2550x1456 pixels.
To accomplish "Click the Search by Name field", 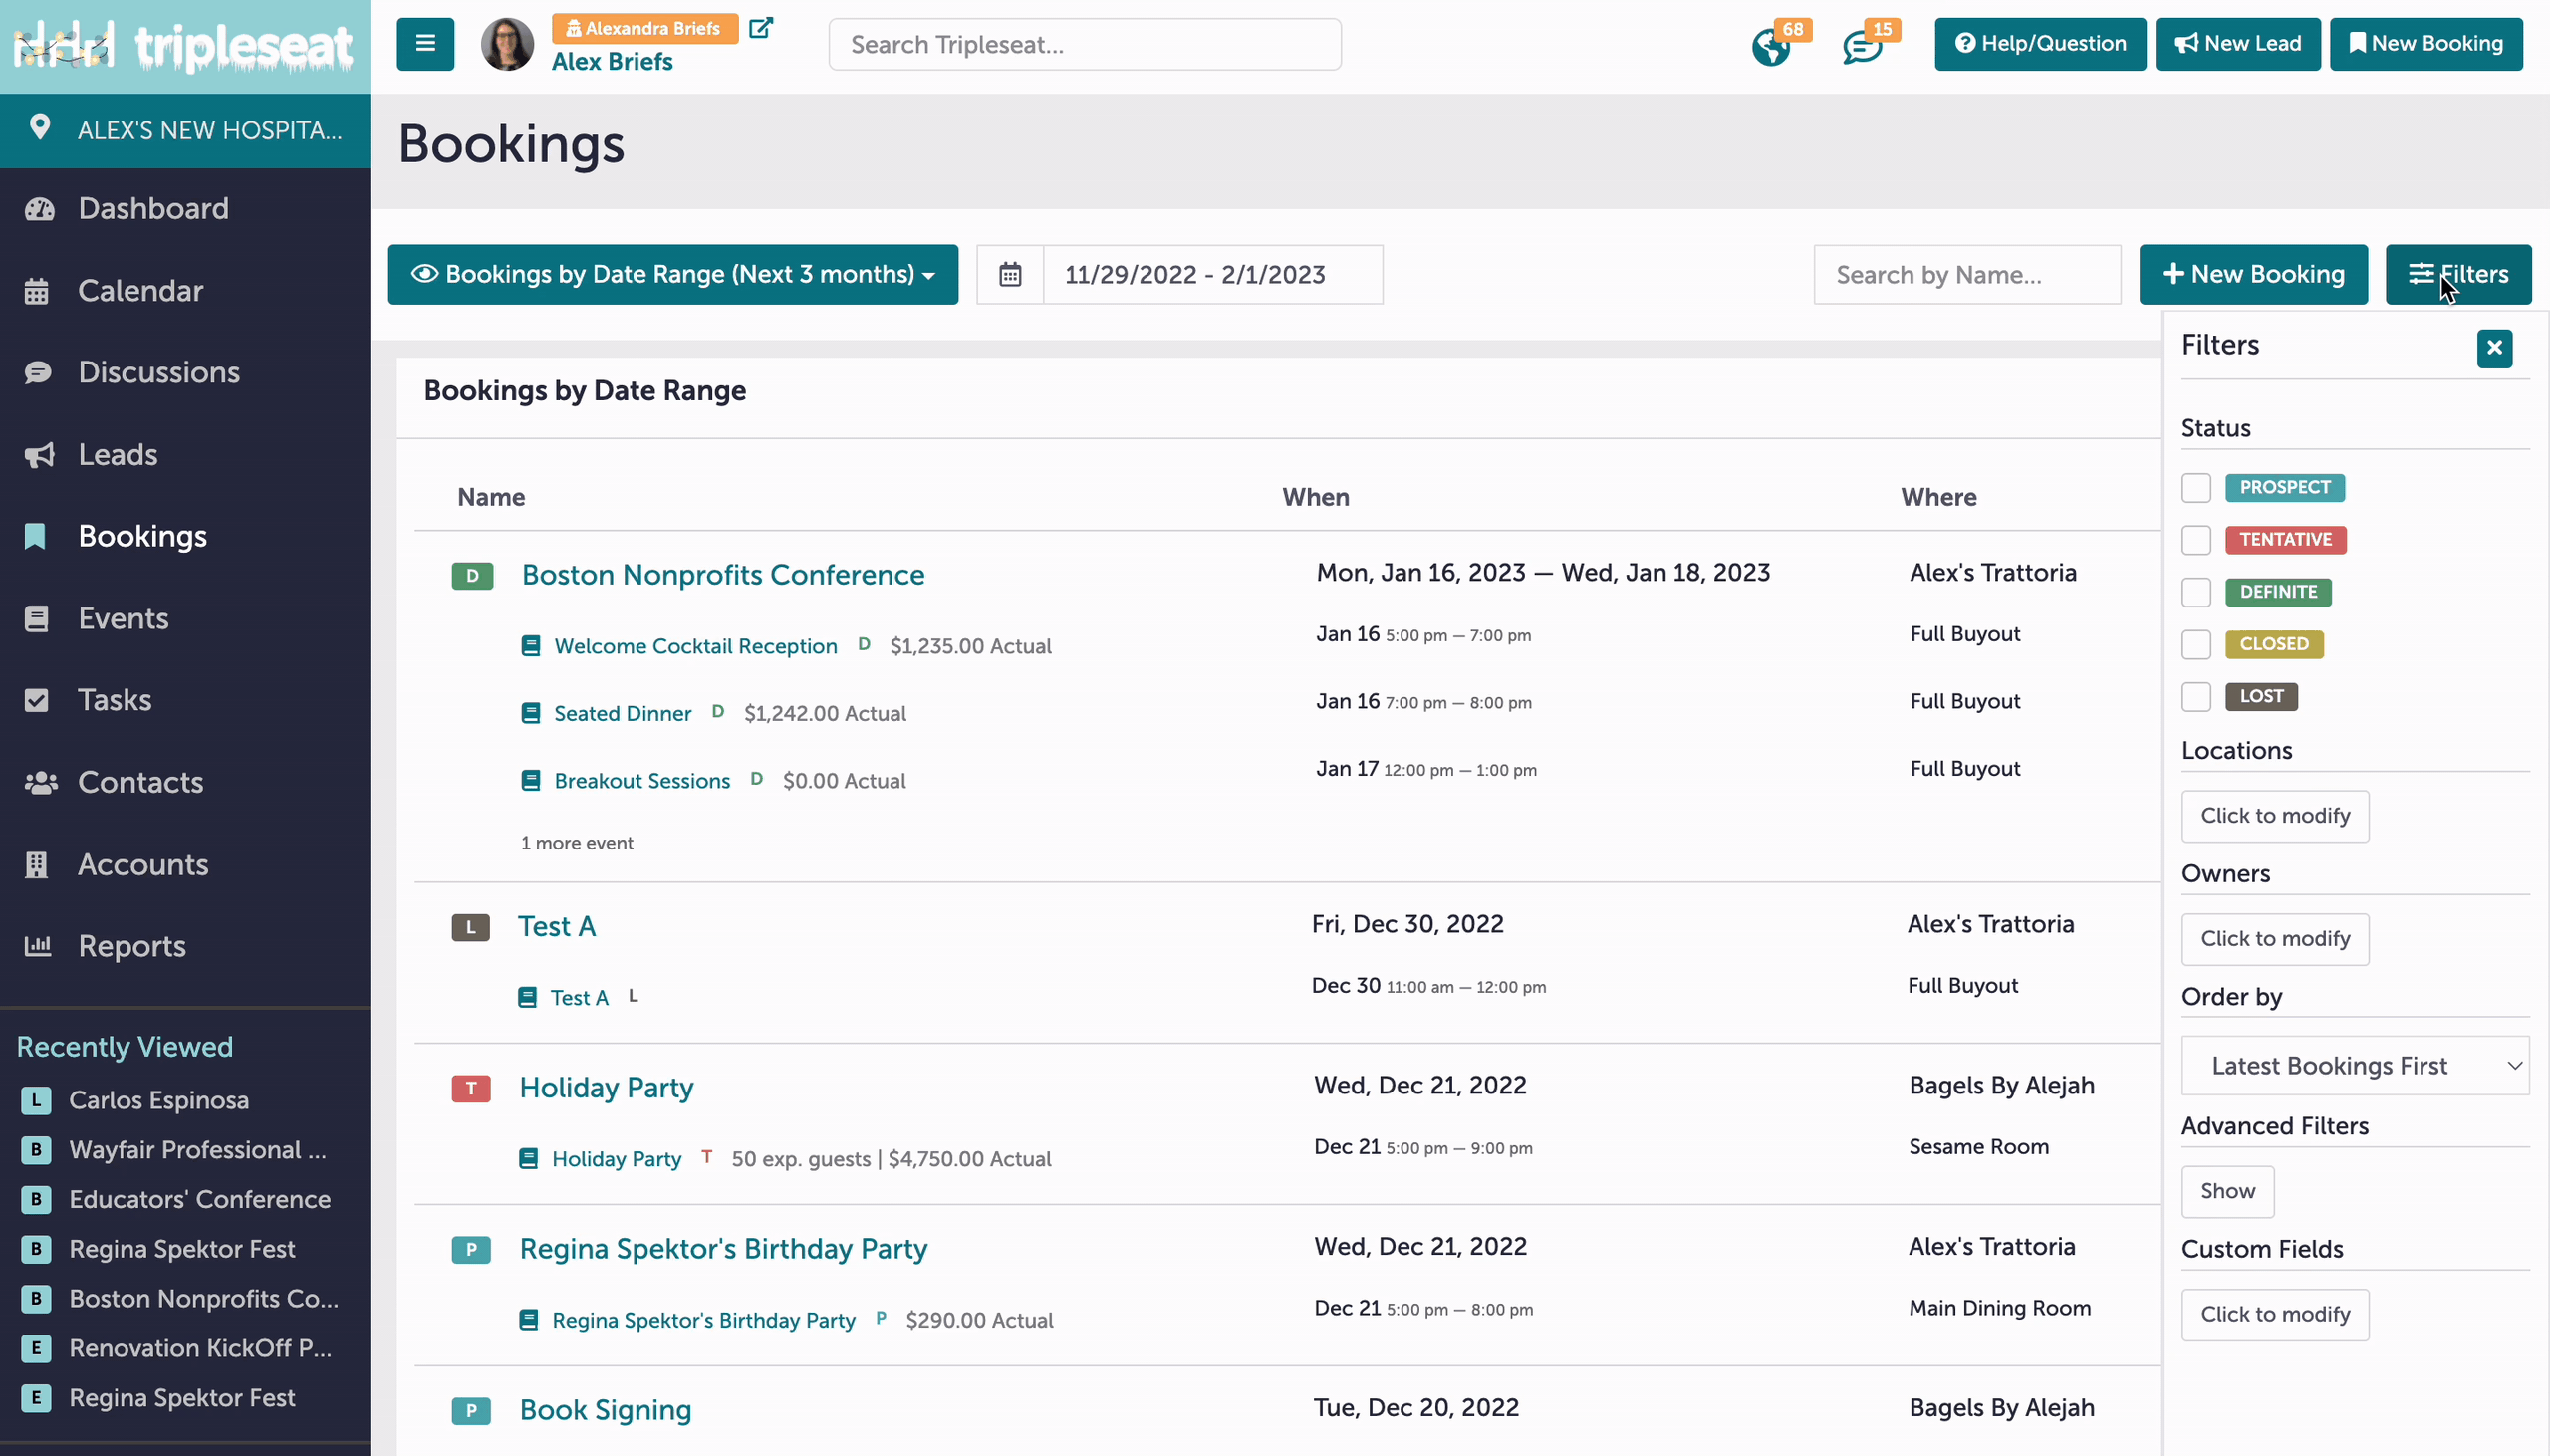I will (x=1967, y=274).
